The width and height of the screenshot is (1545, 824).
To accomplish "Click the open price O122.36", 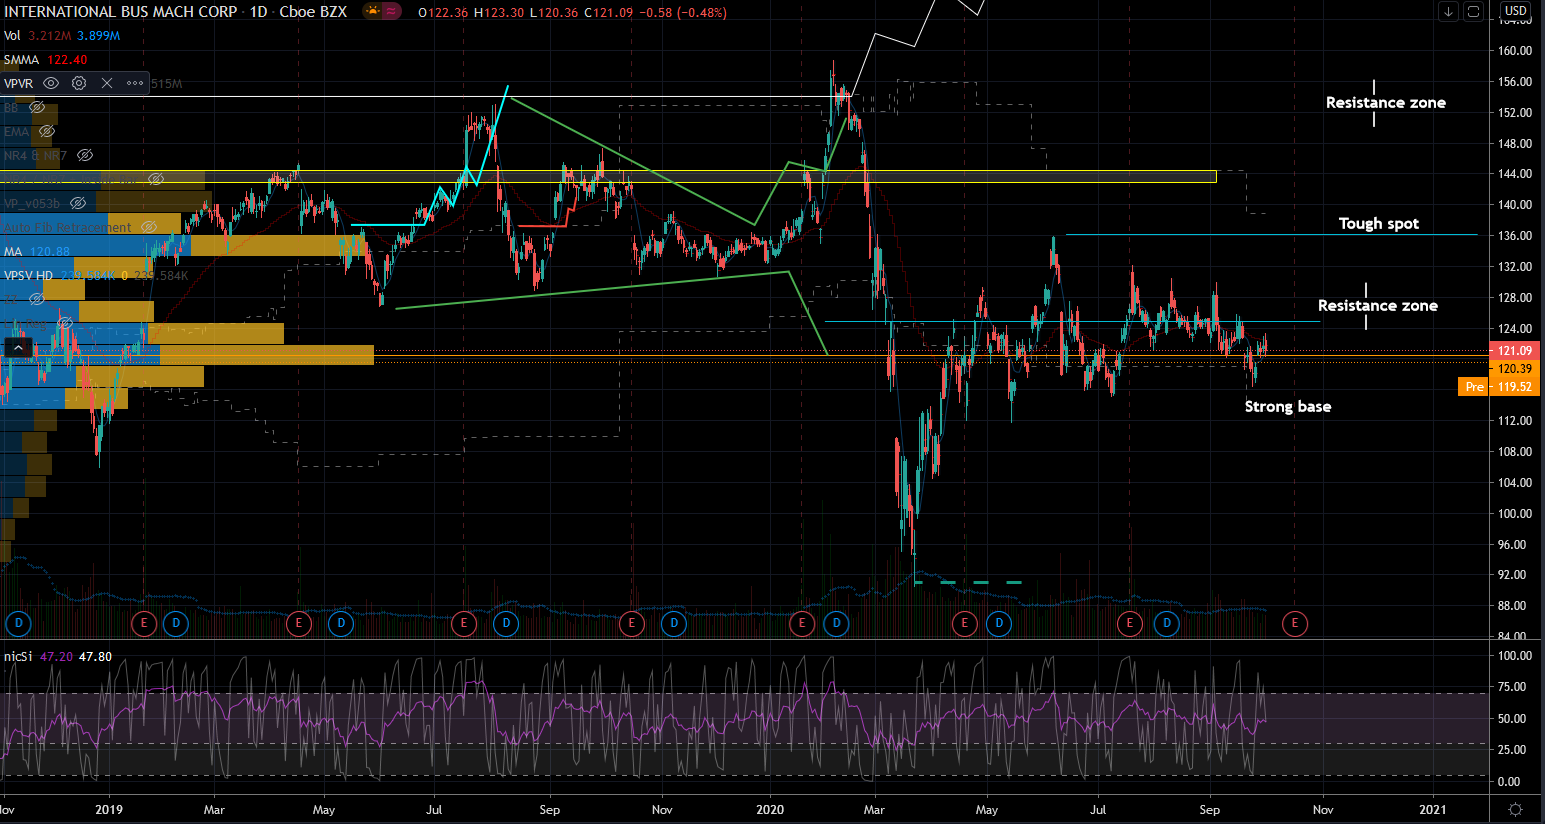I will (x=444, y=13).
